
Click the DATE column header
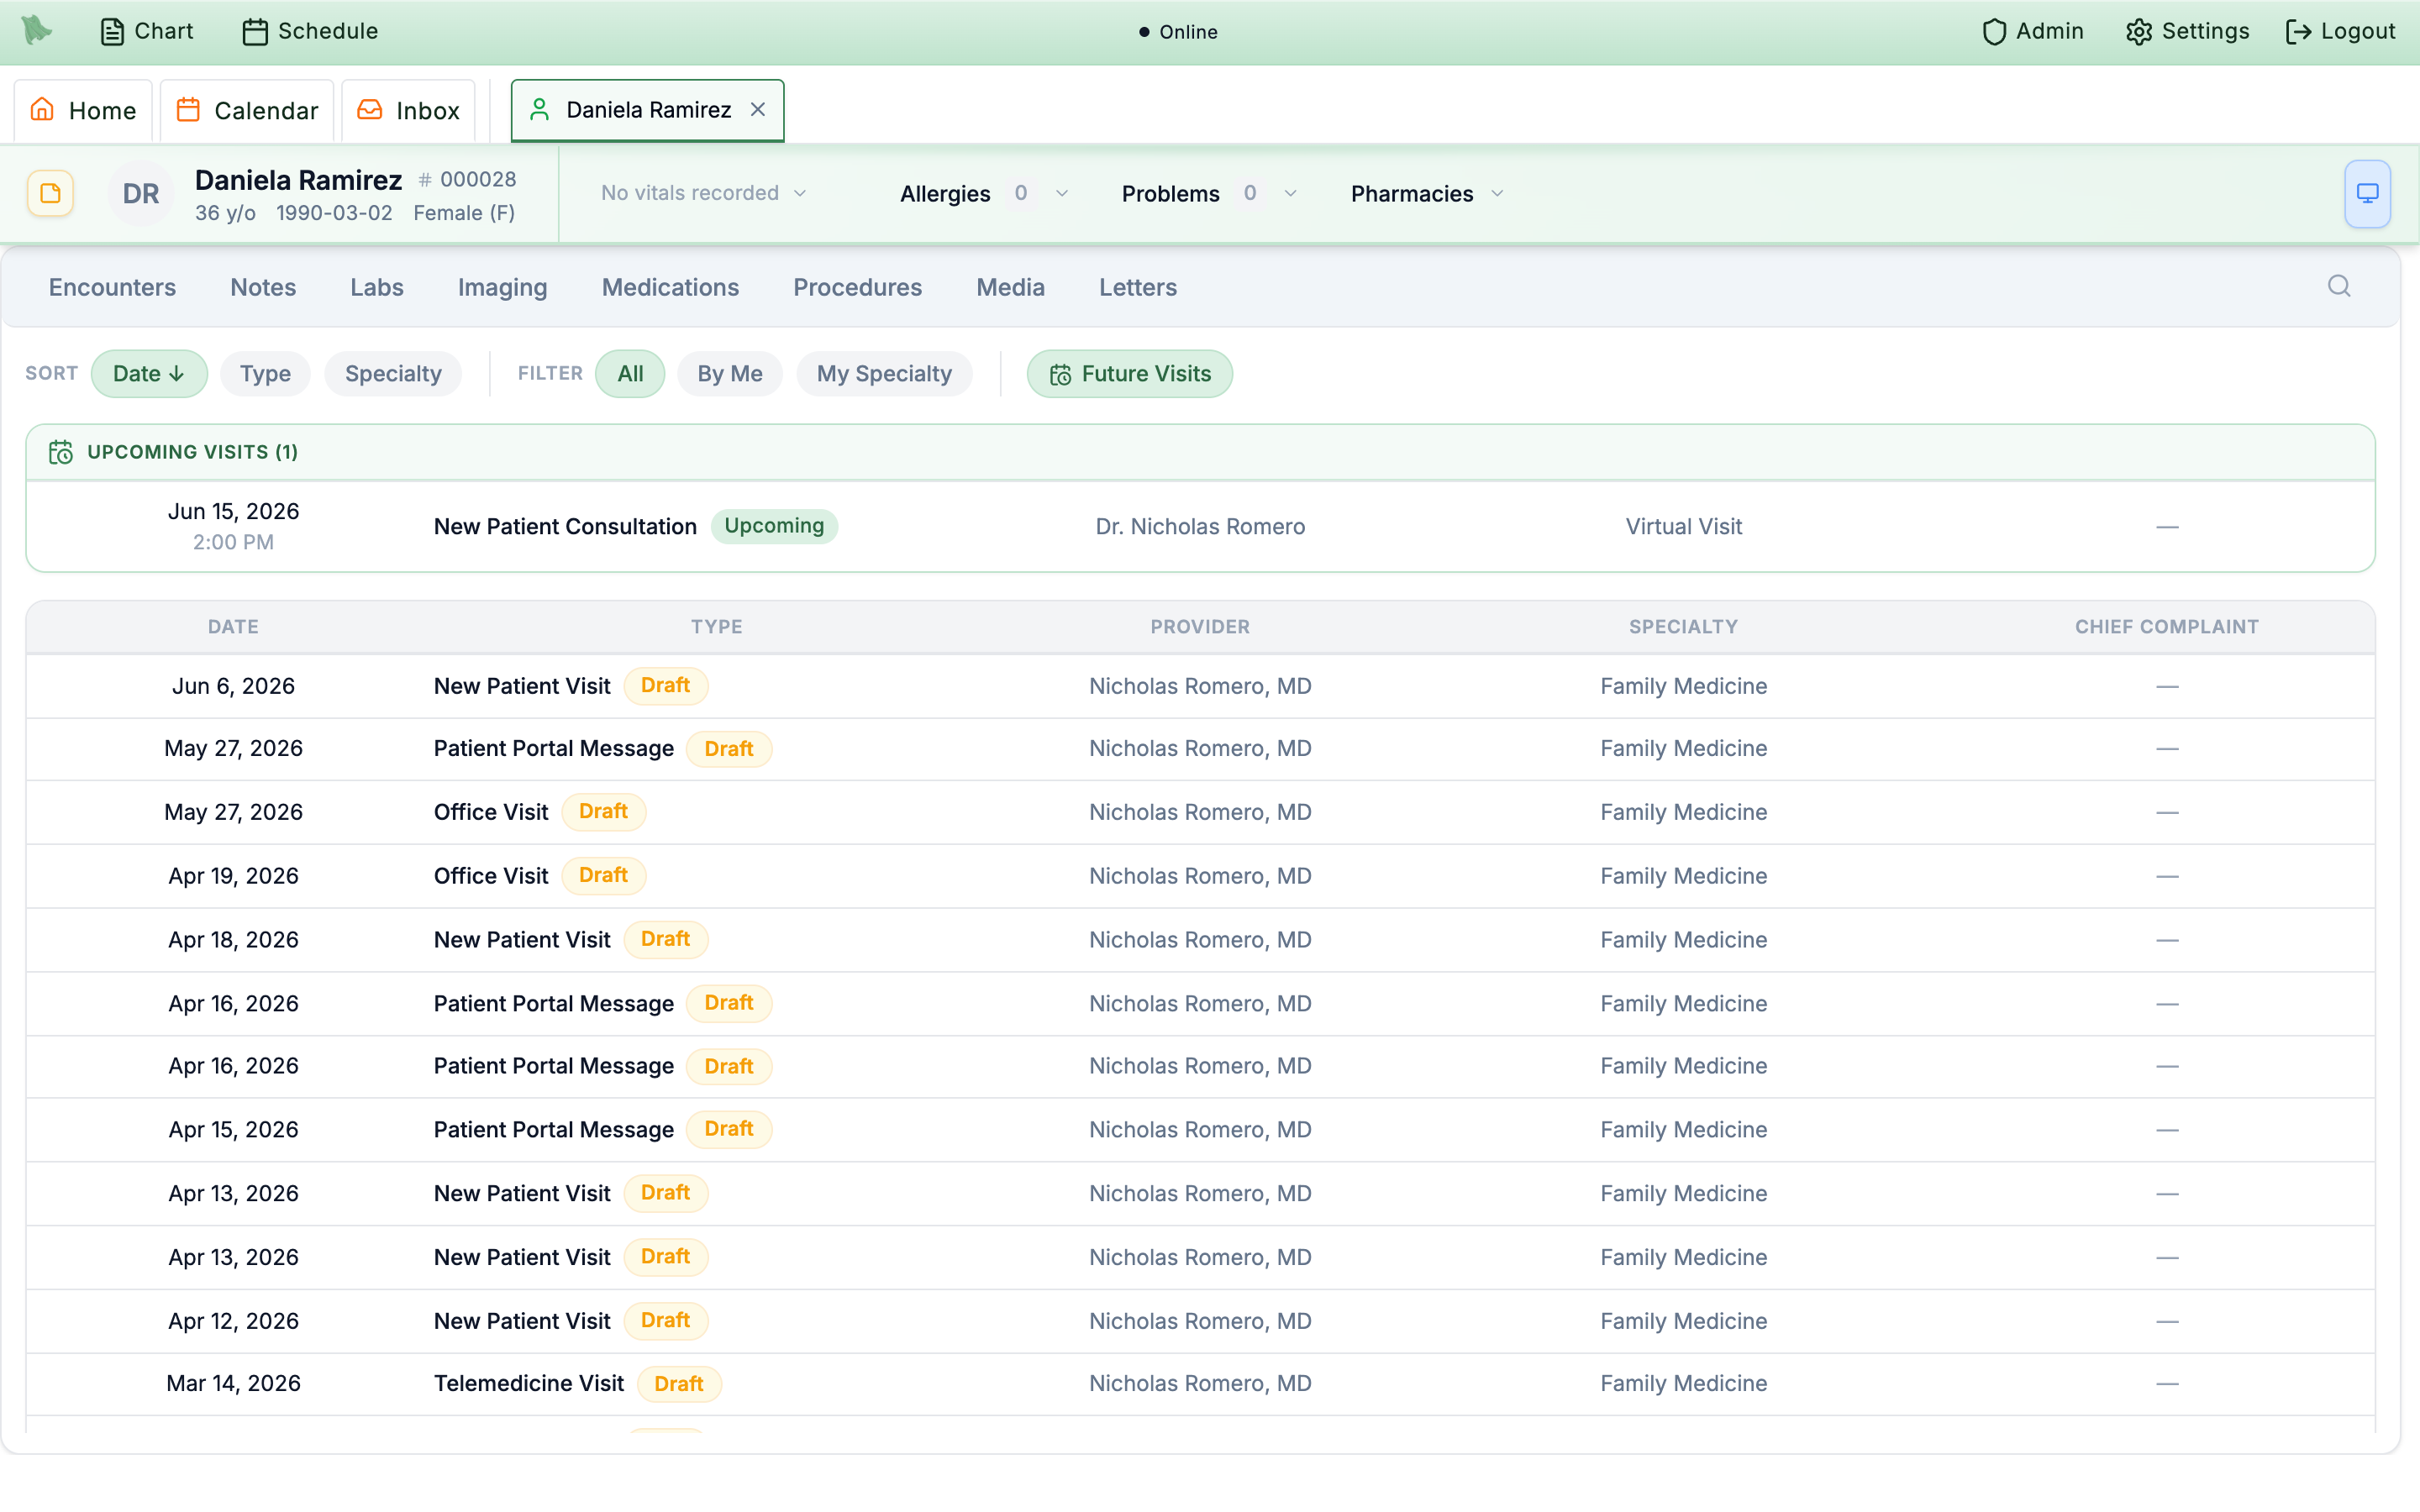tap(233, 627)
